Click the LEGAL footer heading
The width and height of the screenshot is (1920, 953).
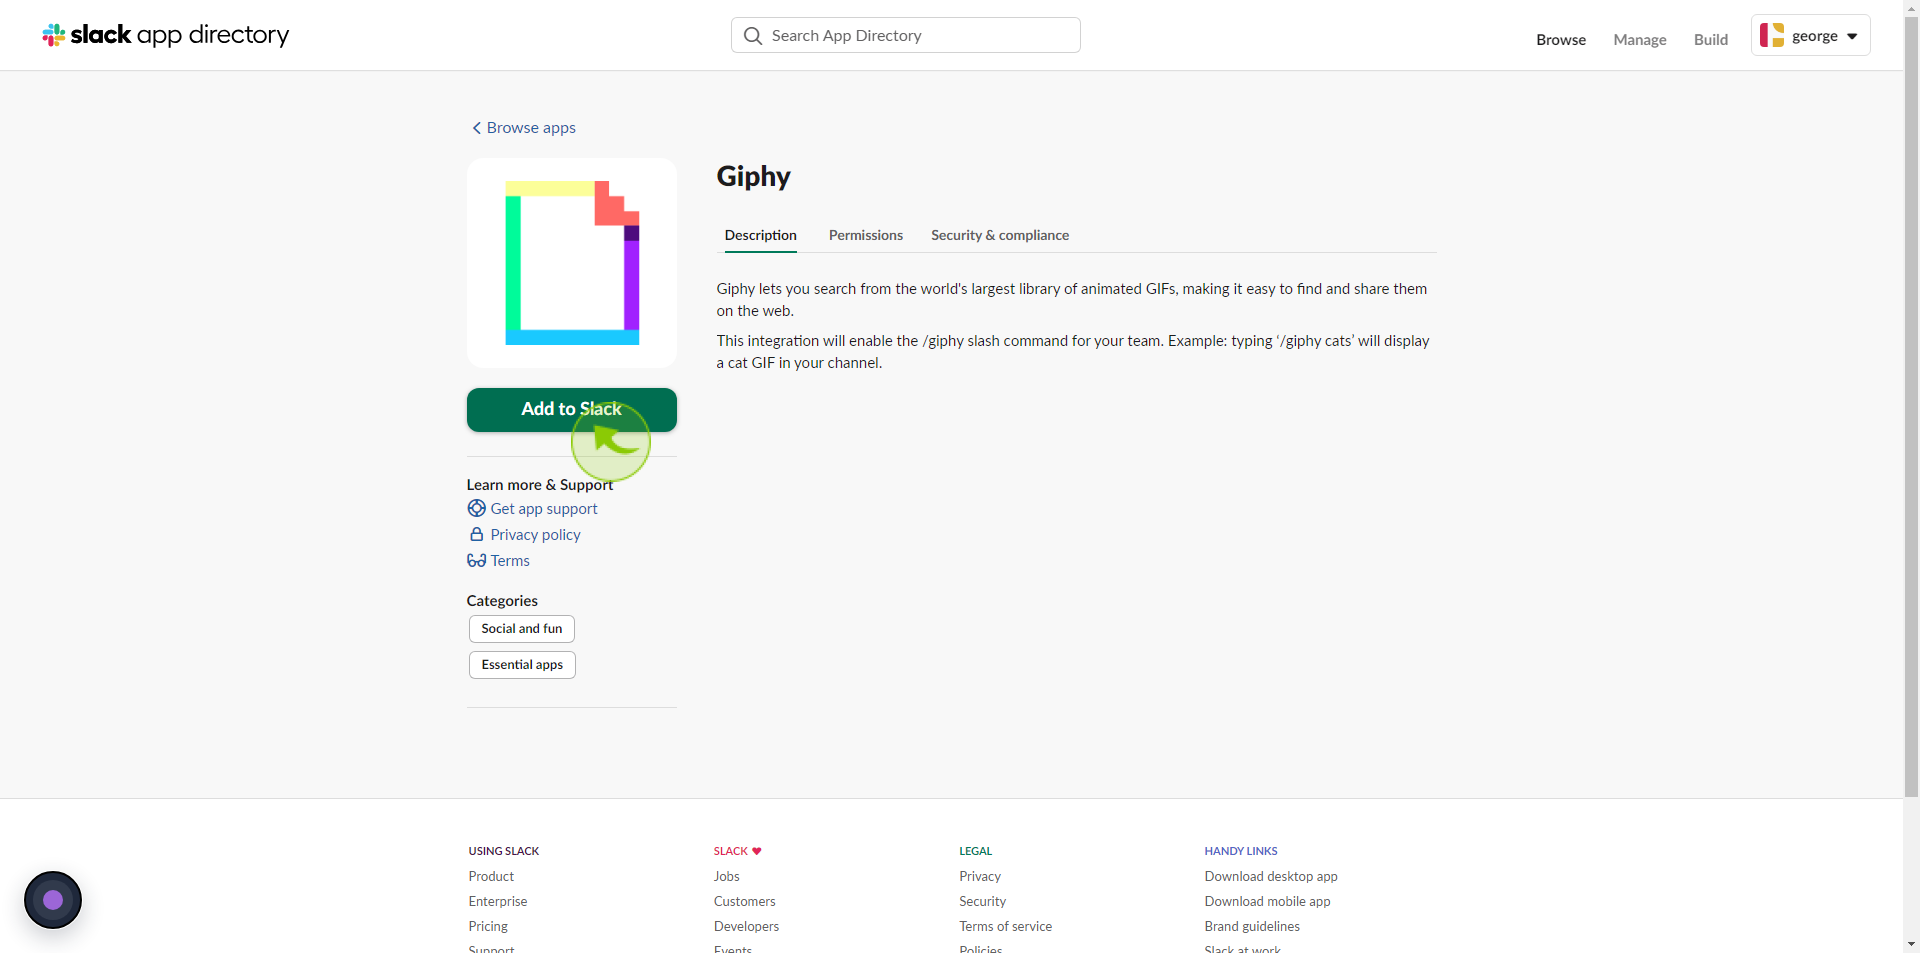[x=976, y=851]
